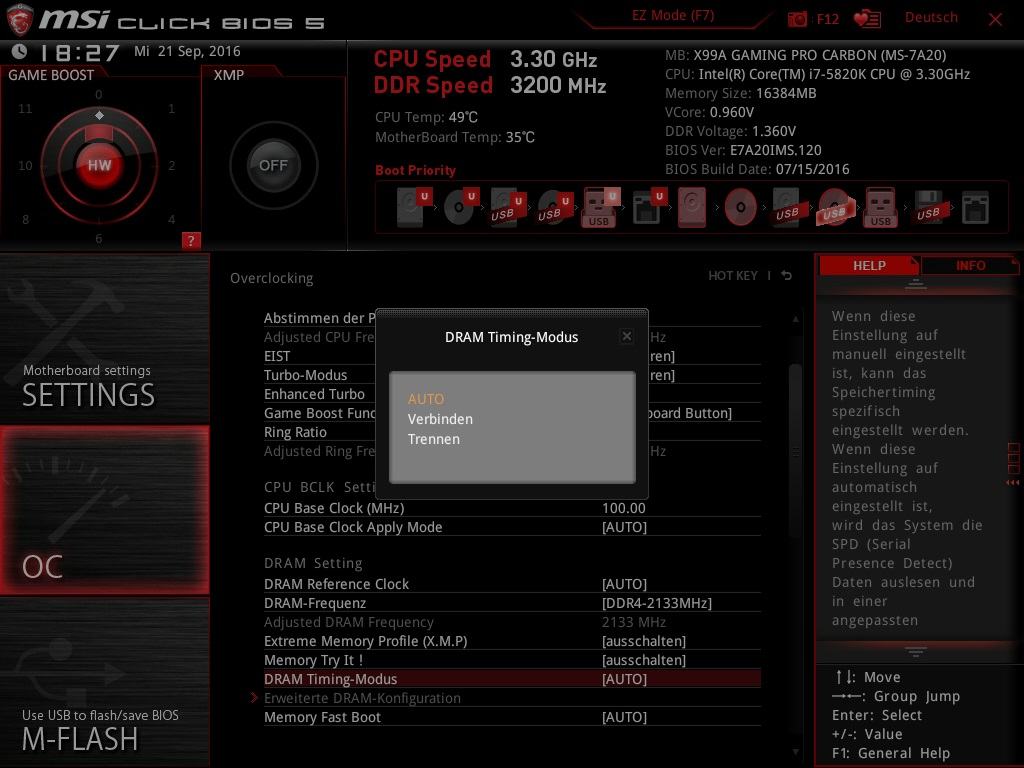Click help panel bottom scroll grip

coord(916,652)
